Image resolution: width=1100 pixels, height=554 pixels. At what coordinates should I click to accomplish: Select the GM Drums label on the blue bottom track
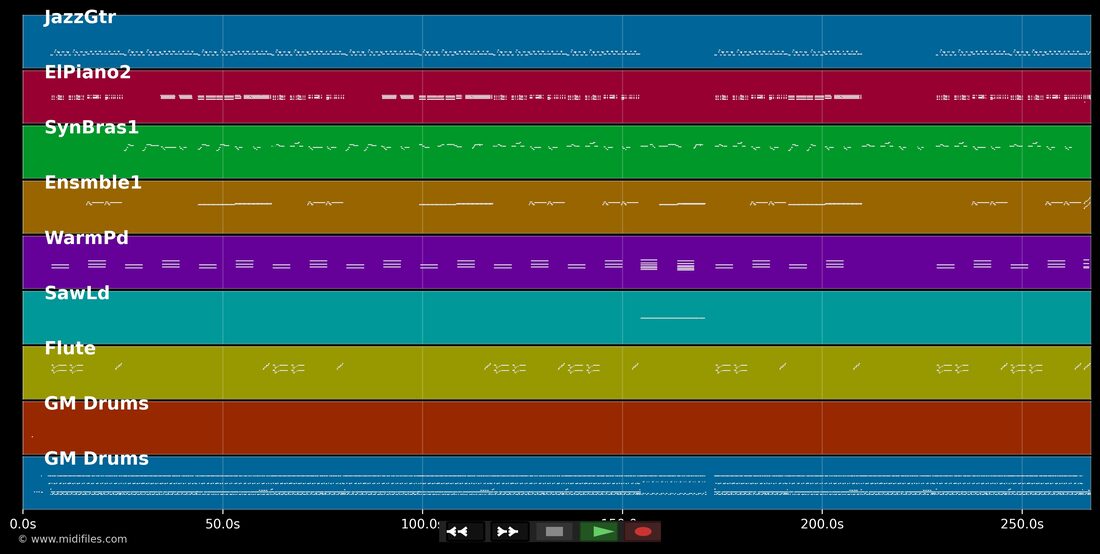click(x=96, y=459)
